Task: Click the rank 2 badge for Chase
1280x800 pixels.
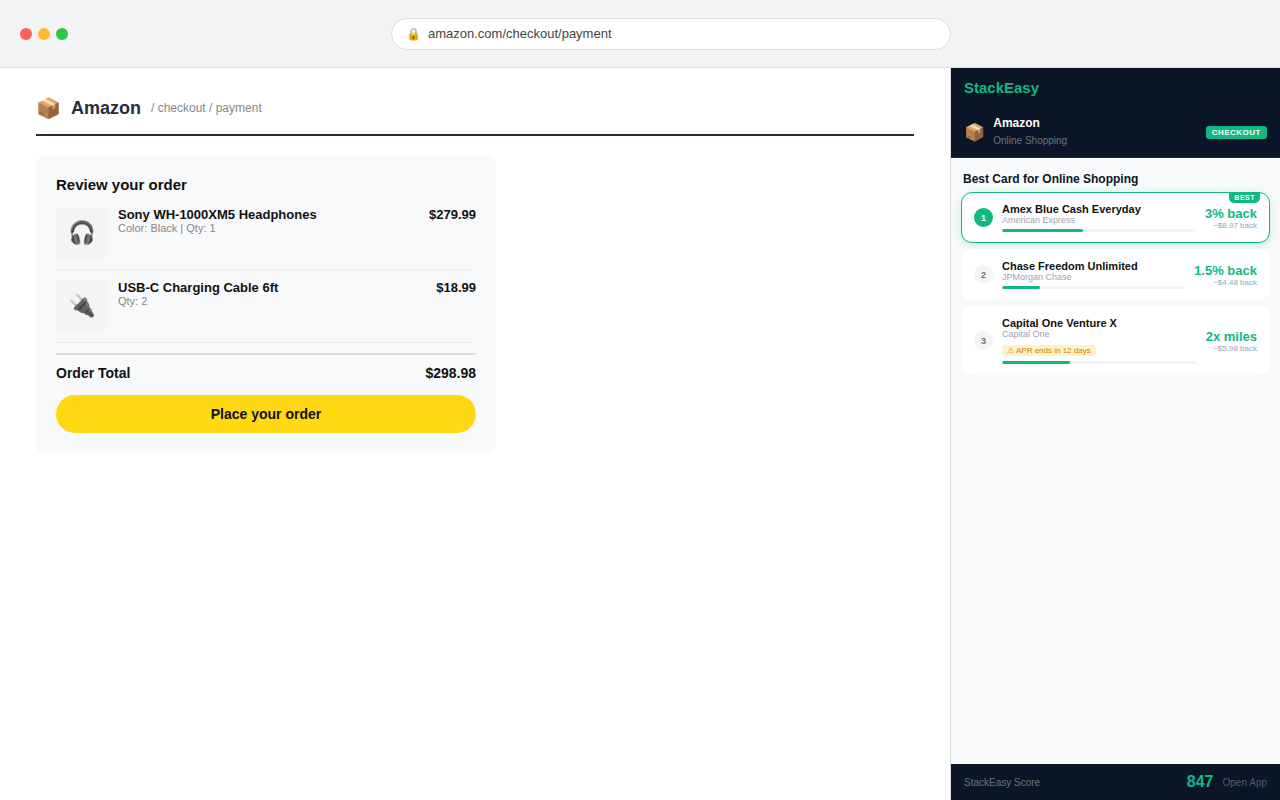Action: click(983, 275)
